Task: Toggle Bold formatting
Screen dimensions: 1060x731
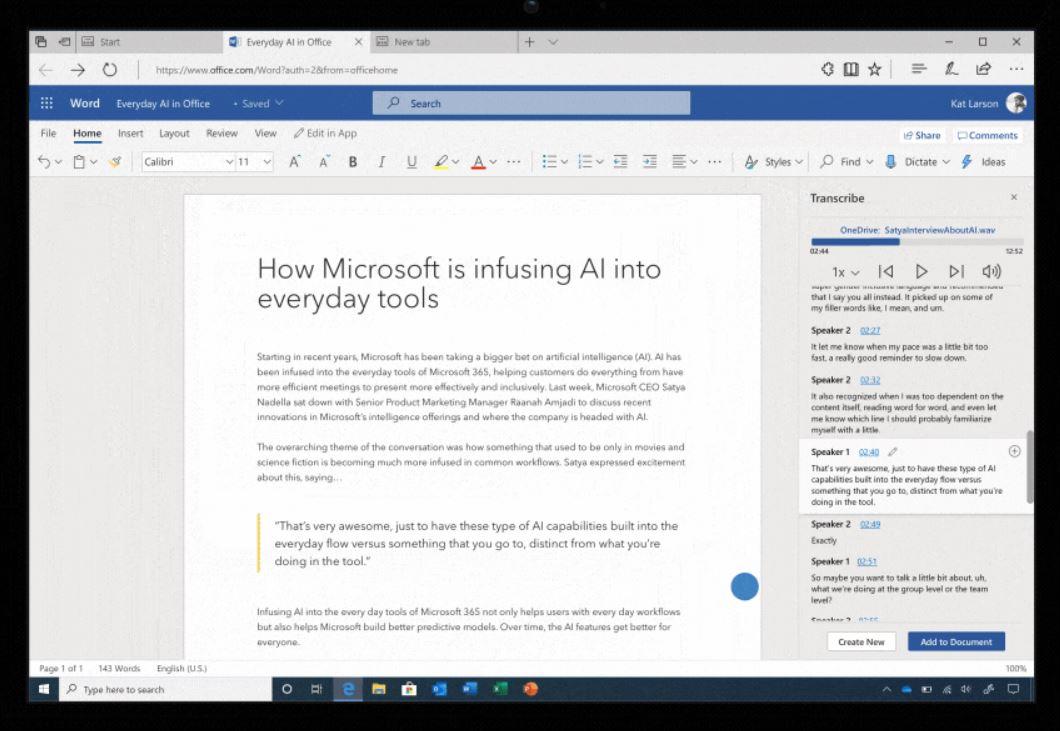Action: point(352,162)
